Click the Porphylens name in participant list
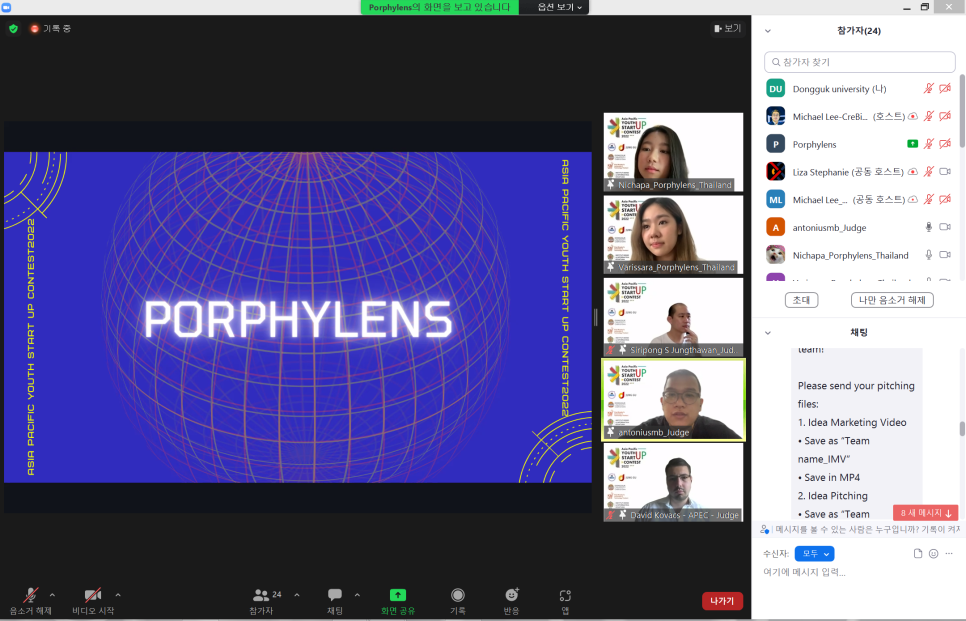The width and height of the screenshot is (966, 621). 814,144
